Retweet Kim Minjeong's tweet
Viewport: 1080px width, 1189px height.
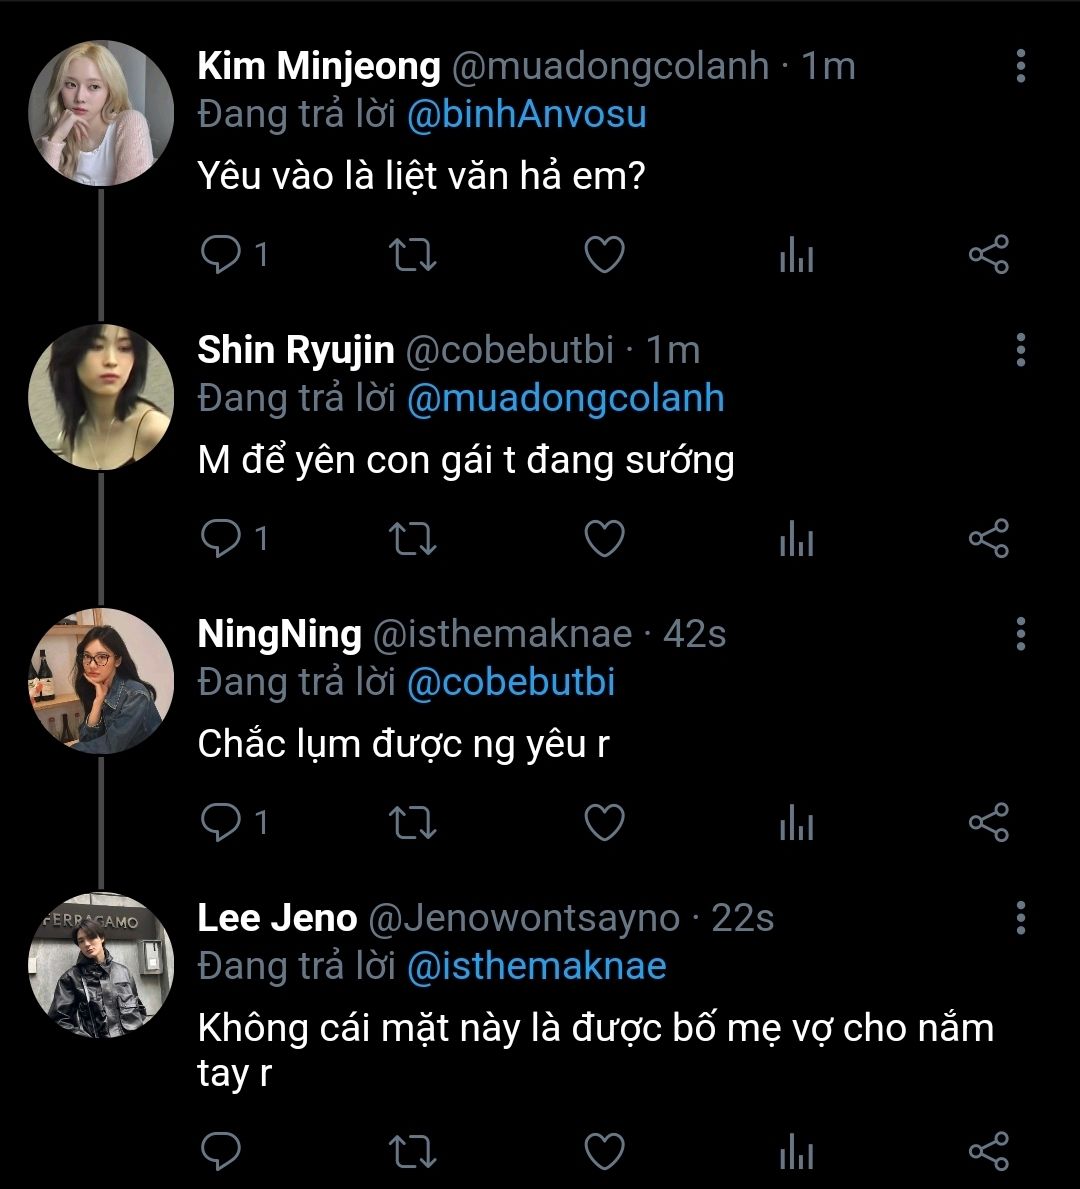pyautogui.click(x=411, y=255)
